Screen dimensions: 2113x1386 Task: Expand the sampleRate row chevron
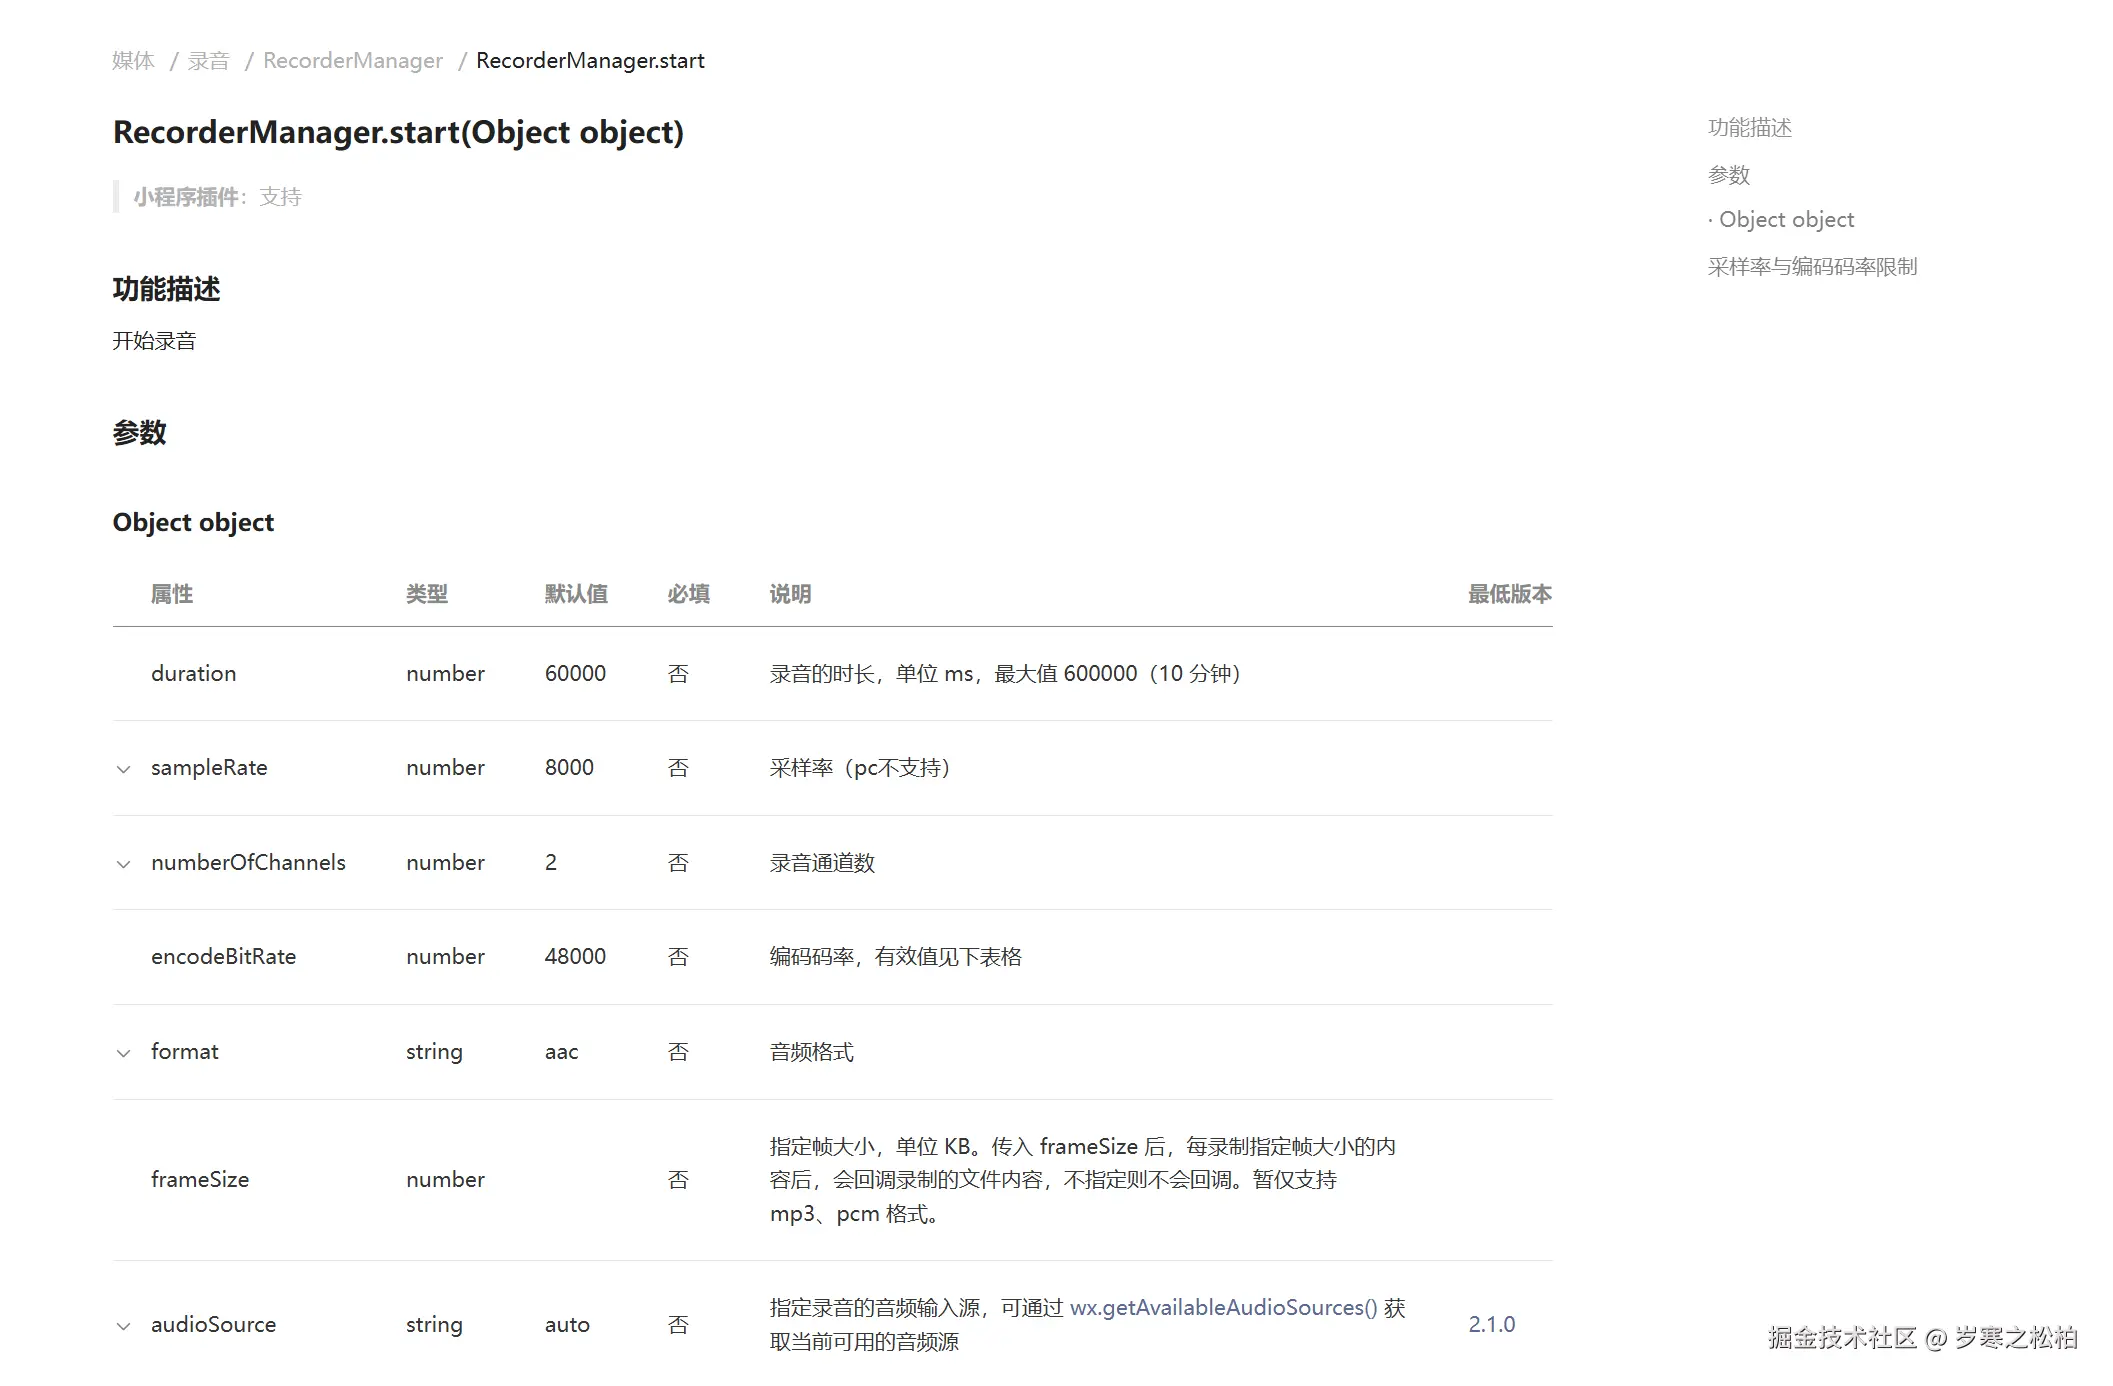click(124, 769)
